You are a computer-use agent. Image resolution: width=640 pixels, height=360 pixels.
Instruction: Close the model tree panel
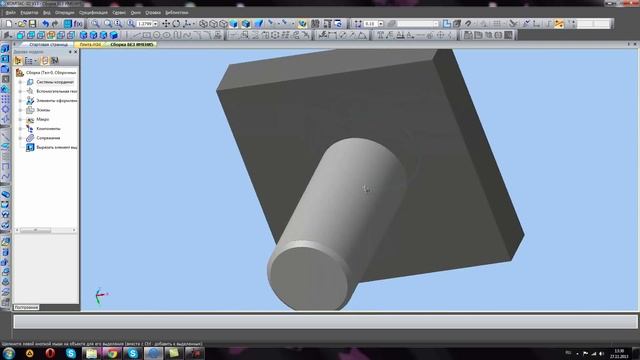[76, 52]
